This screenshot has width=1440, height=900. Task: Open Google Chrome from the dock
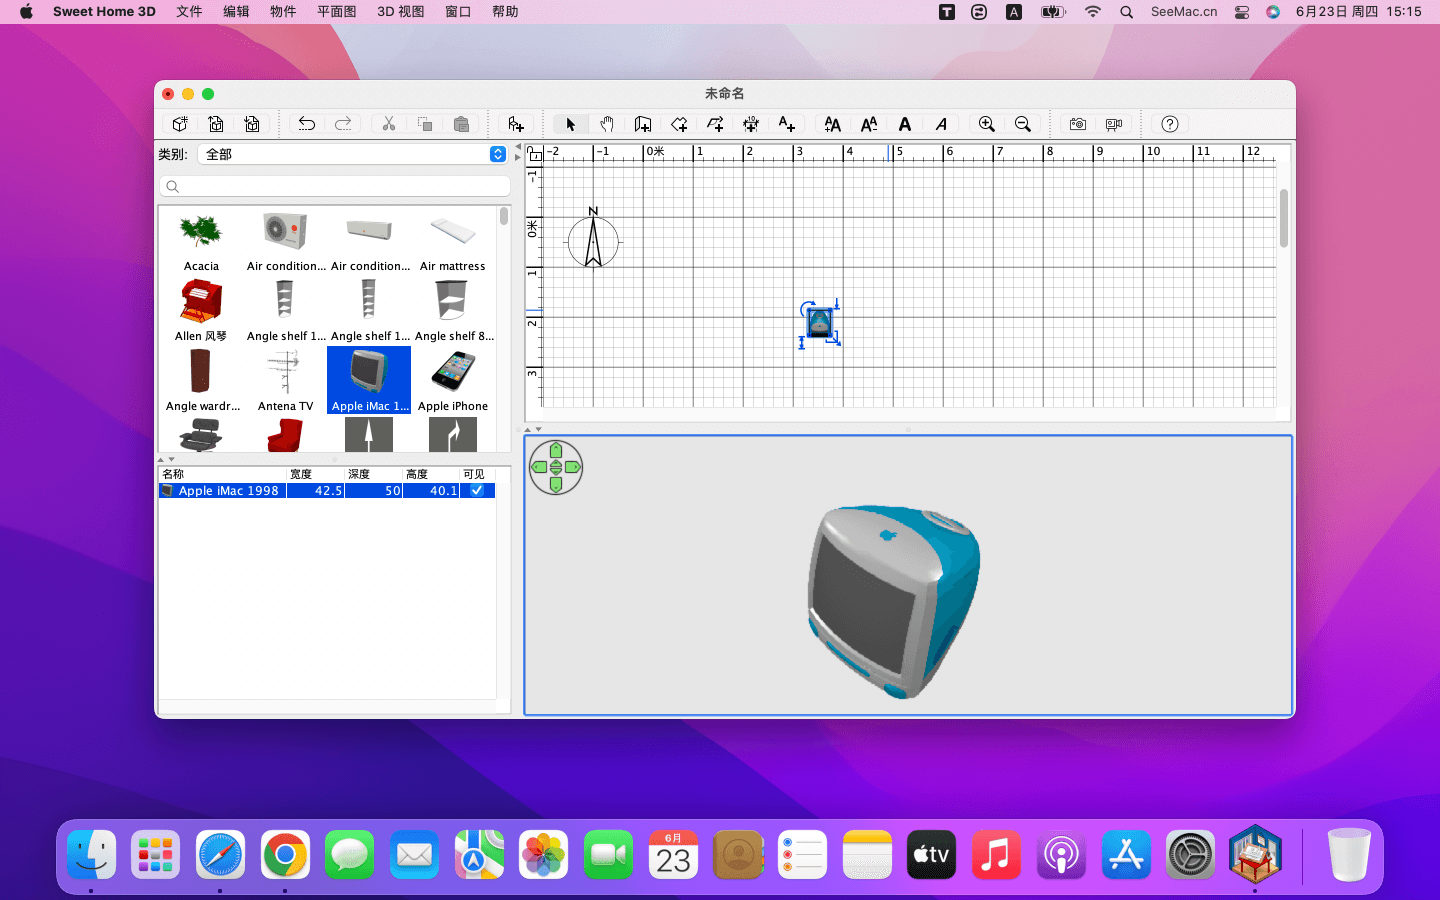tap(285, 855)
